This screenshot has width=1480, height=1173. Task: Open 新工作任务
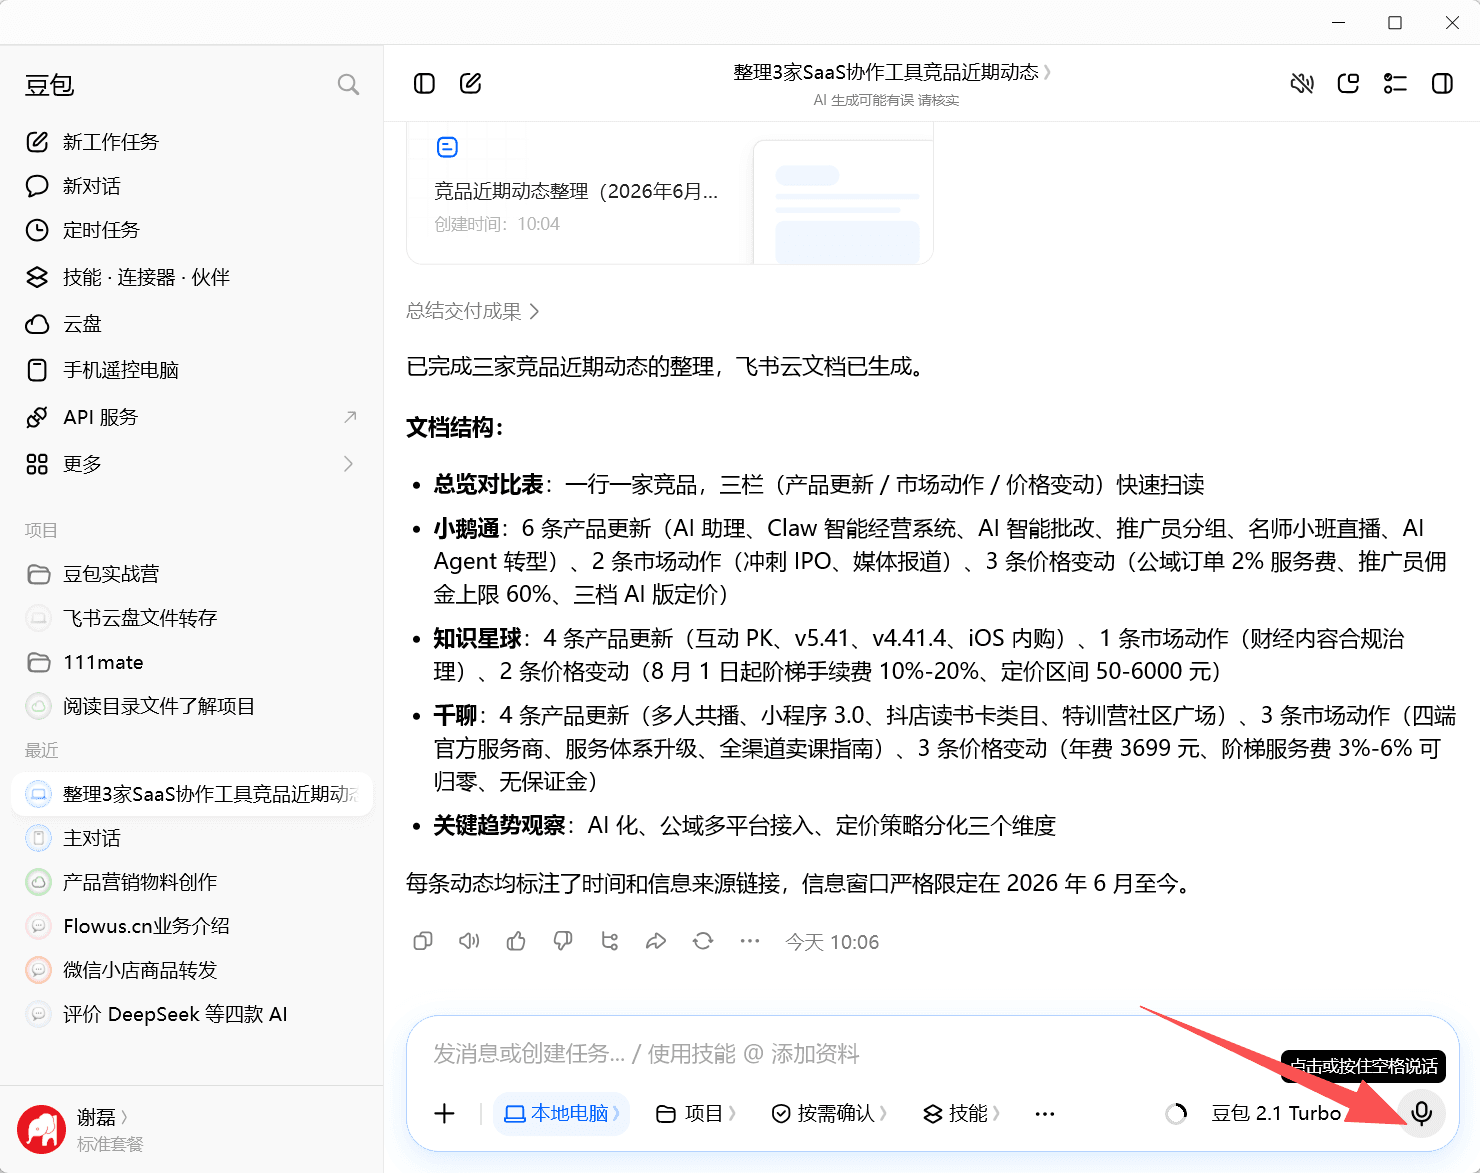point(191,142)
